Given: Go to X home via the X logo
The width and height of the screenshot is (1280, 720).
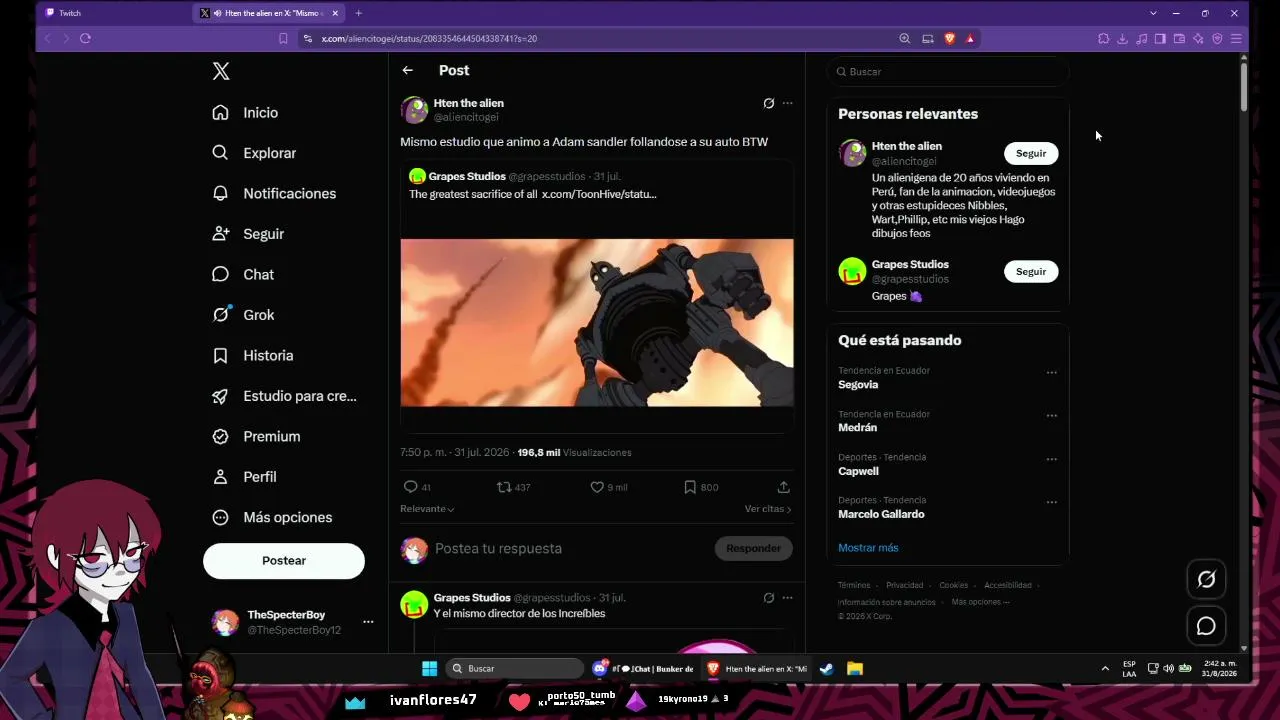Looking at the screenshot, I should [x=221, y=71].
